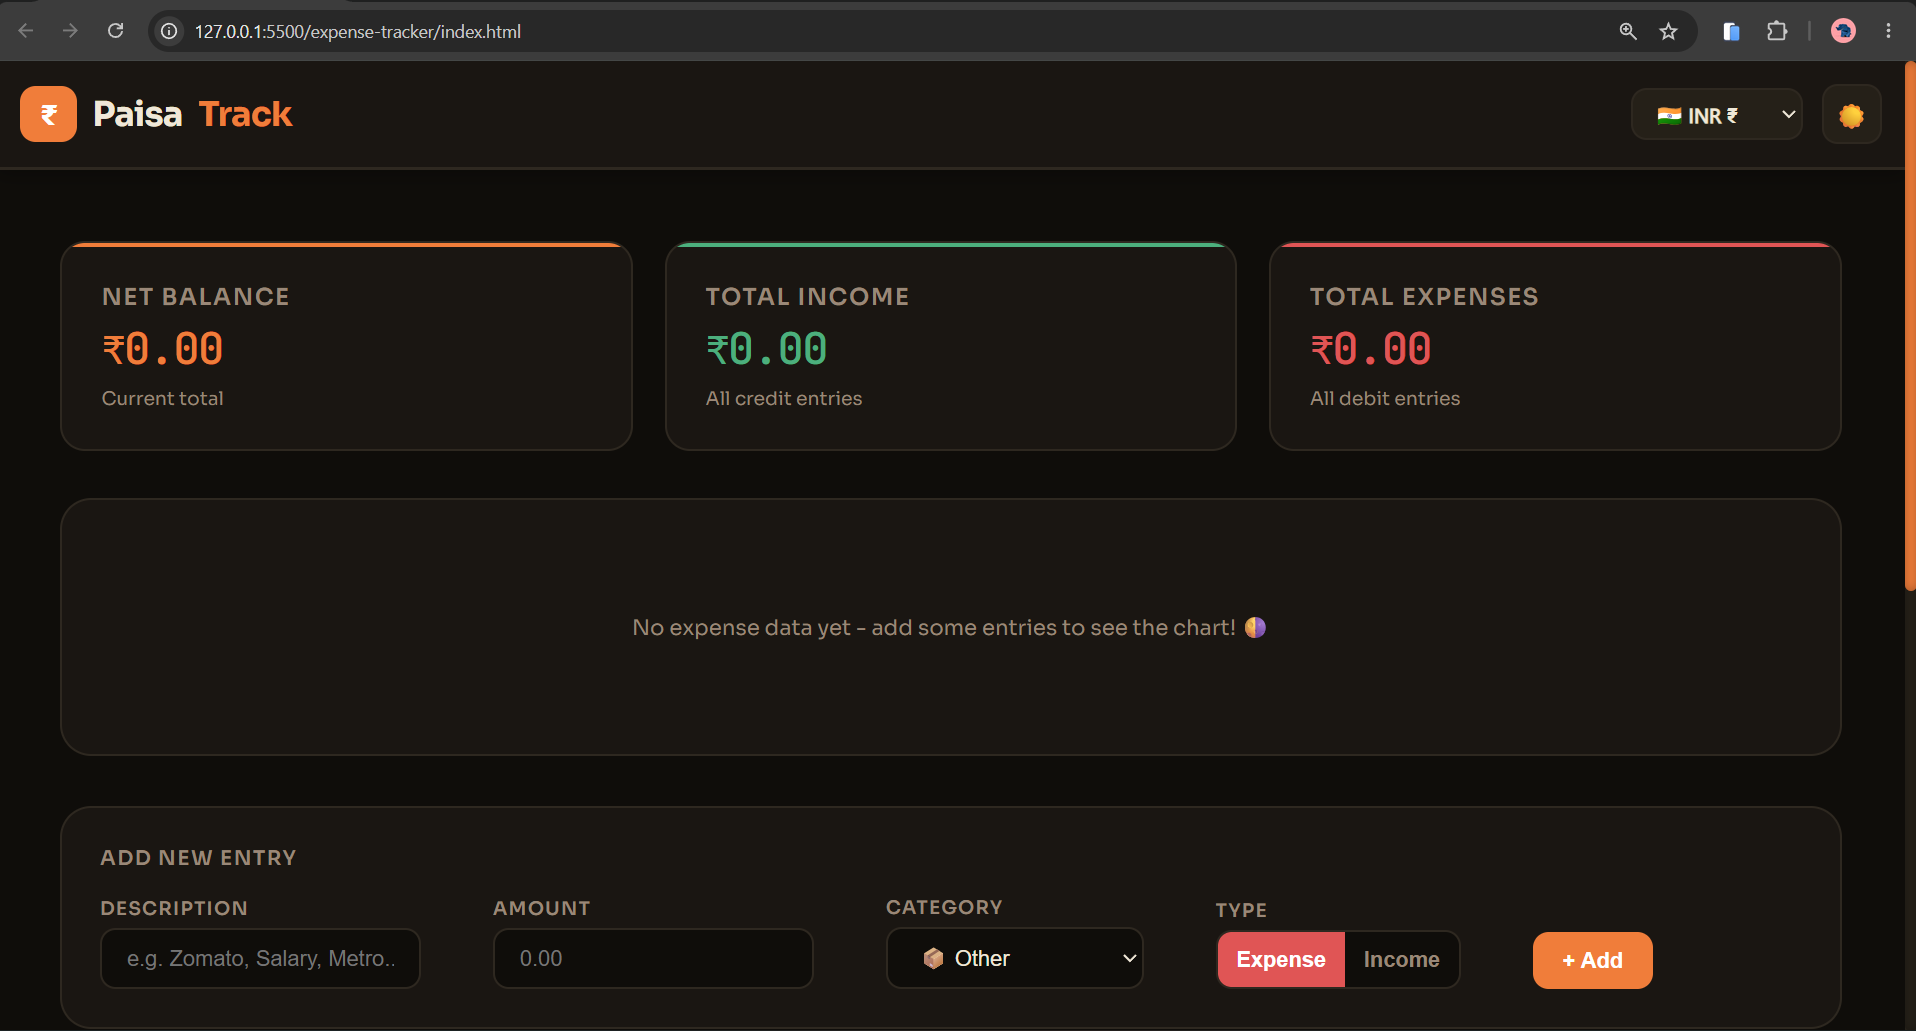Click the address bar URL
The width and height of the screenshot is (1916, 1031).
(x=358, y=31)
